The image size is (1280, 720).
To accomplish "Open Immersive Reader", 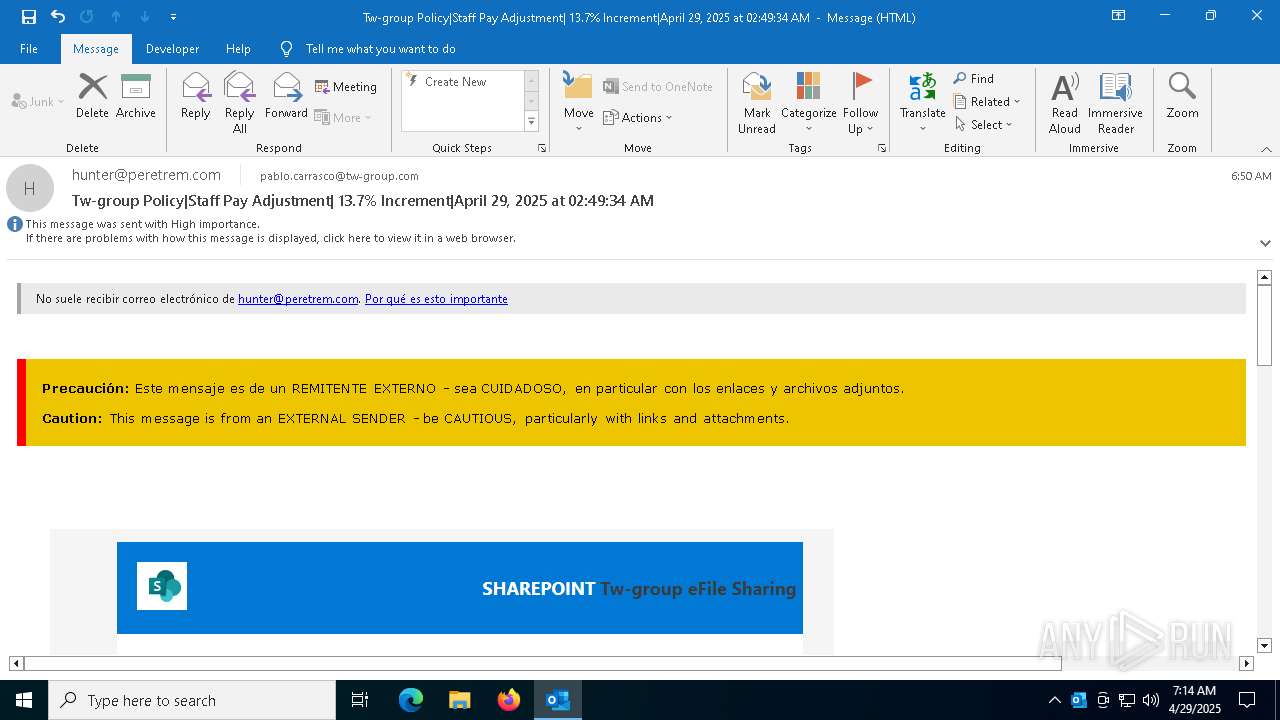I will [1116, 103].
